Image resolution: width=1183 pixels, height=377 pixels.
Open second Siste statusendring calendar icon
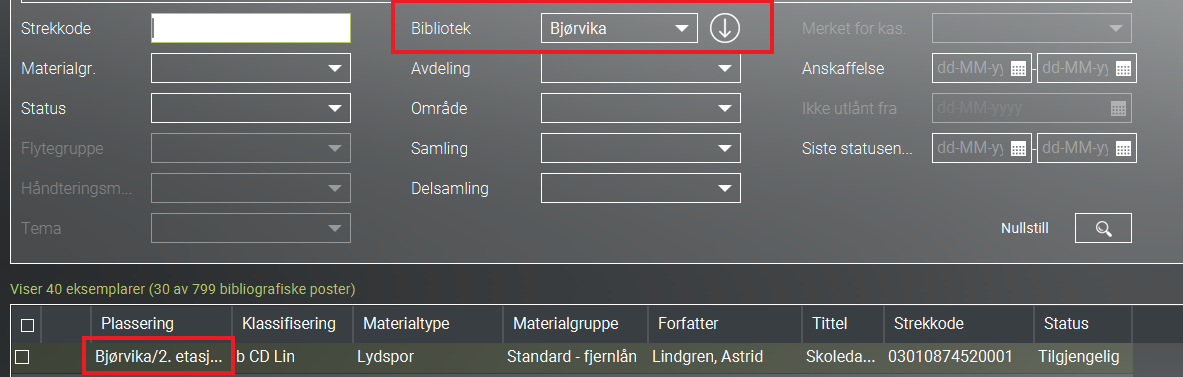(x=1123, y=149)
